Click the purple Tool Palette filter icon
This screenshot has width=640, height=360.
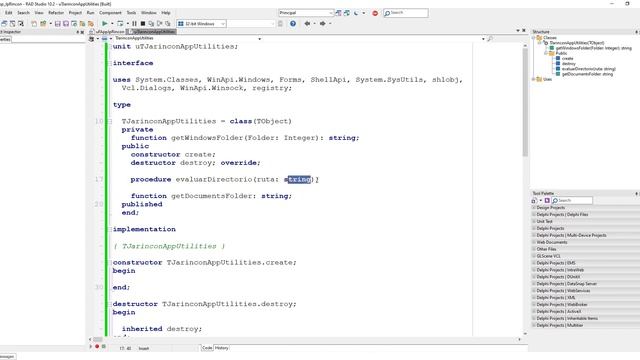click(547, 200)
